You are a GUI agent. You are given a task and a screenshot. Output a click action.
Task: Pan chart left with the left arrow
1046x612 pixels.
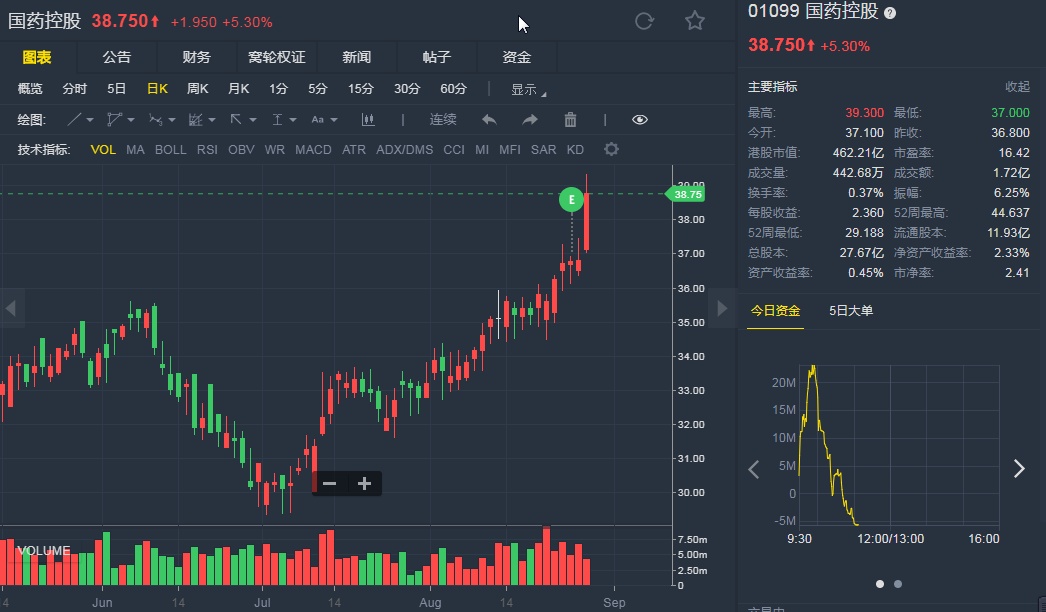point(11,308)
